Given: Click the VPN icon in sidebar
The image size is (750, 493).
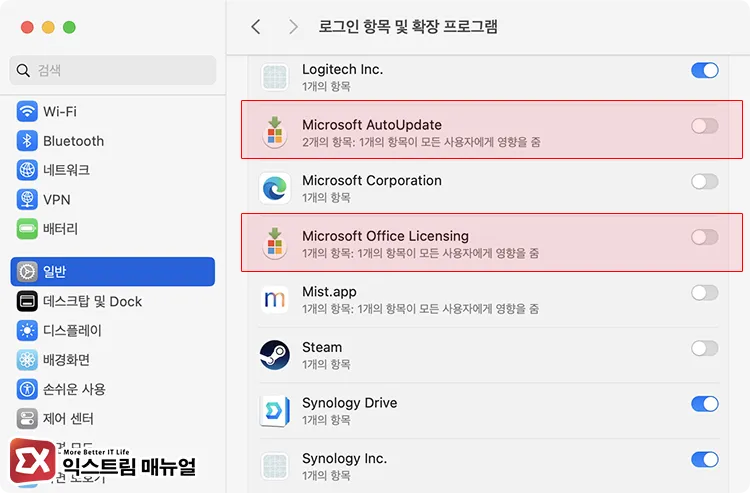Looking at the screenshot, I should coord(27,199).
